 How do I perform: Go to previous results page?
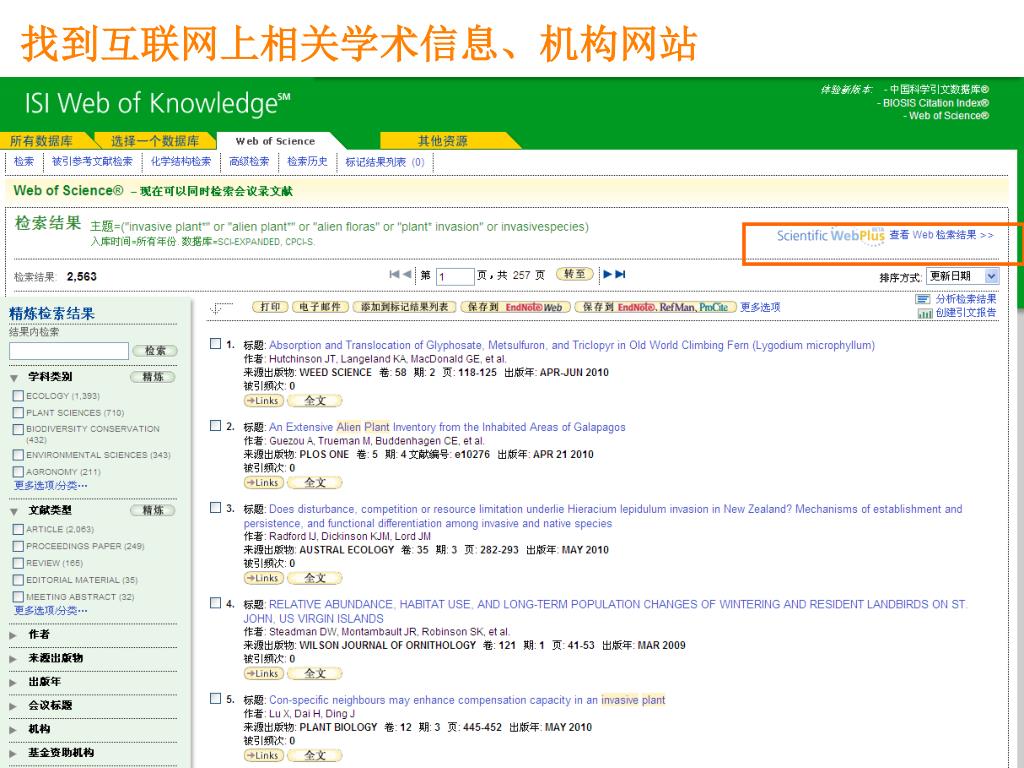coord(407,274)
